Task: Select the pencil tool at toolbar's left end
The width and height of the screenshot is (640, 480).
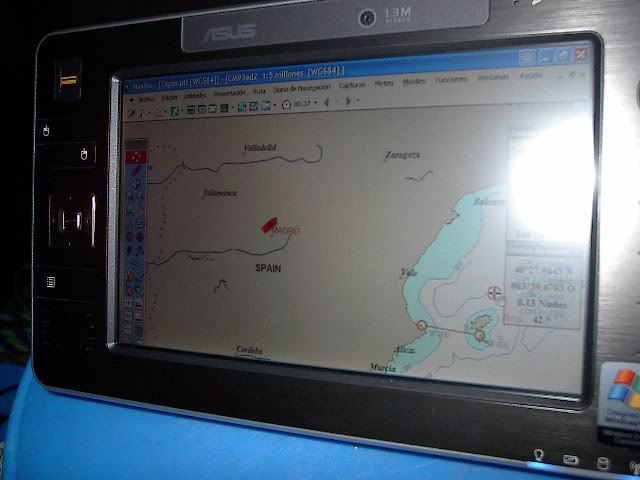Action: tap(131, 113)
